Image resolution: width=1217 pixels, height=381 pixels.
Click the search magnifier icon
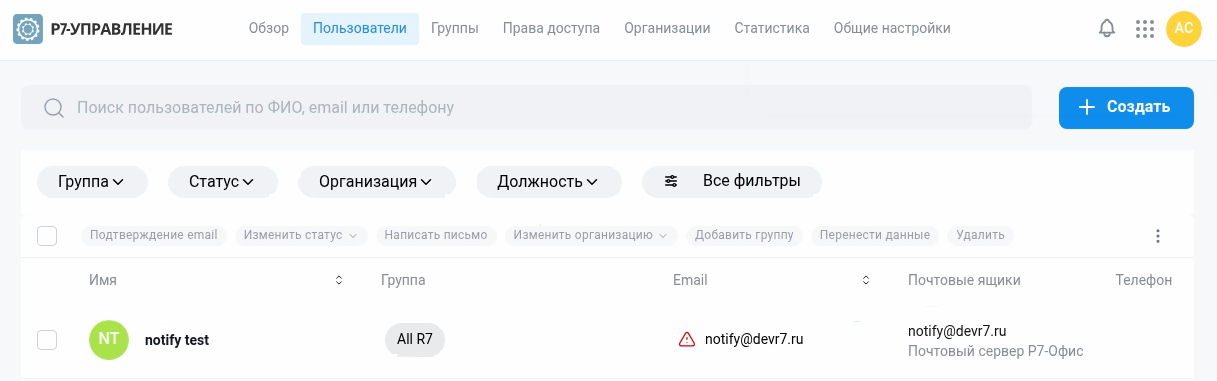pos(54,107)
